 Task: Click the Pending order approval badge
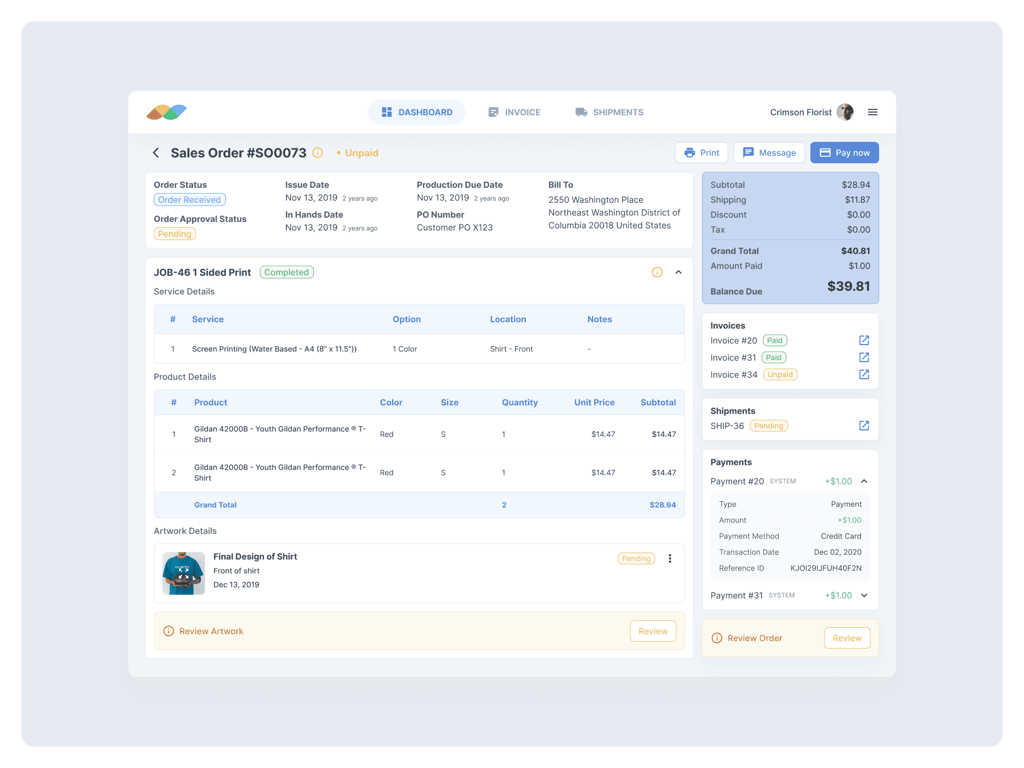tap(174, 234)
